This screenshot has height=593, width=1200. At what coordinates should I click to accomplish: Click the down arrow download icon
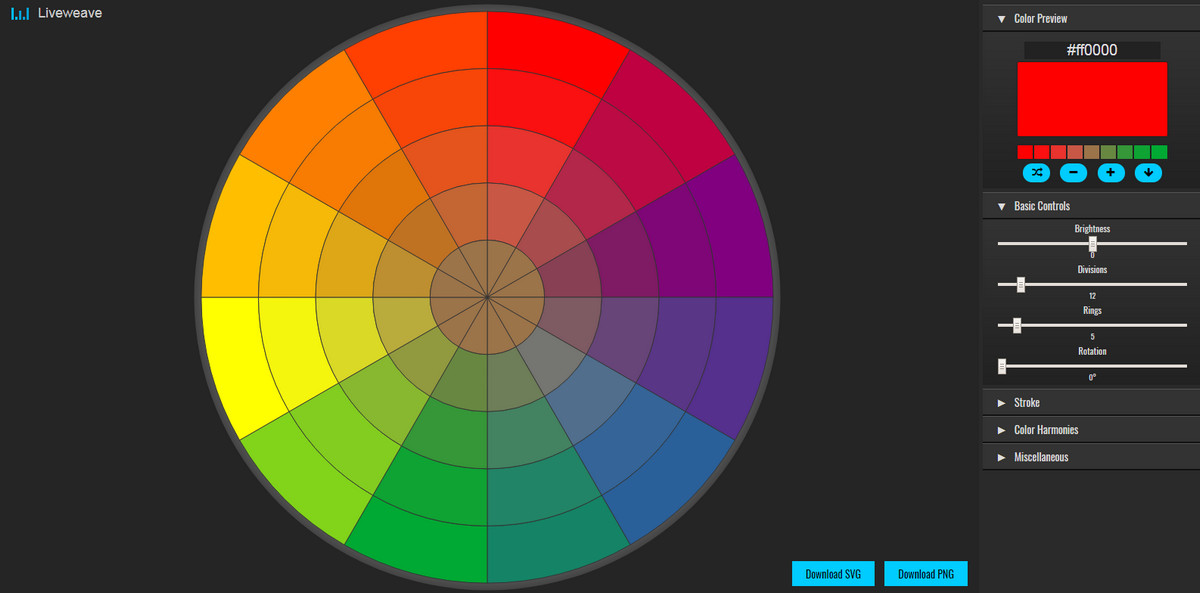tap(1148, 173)
